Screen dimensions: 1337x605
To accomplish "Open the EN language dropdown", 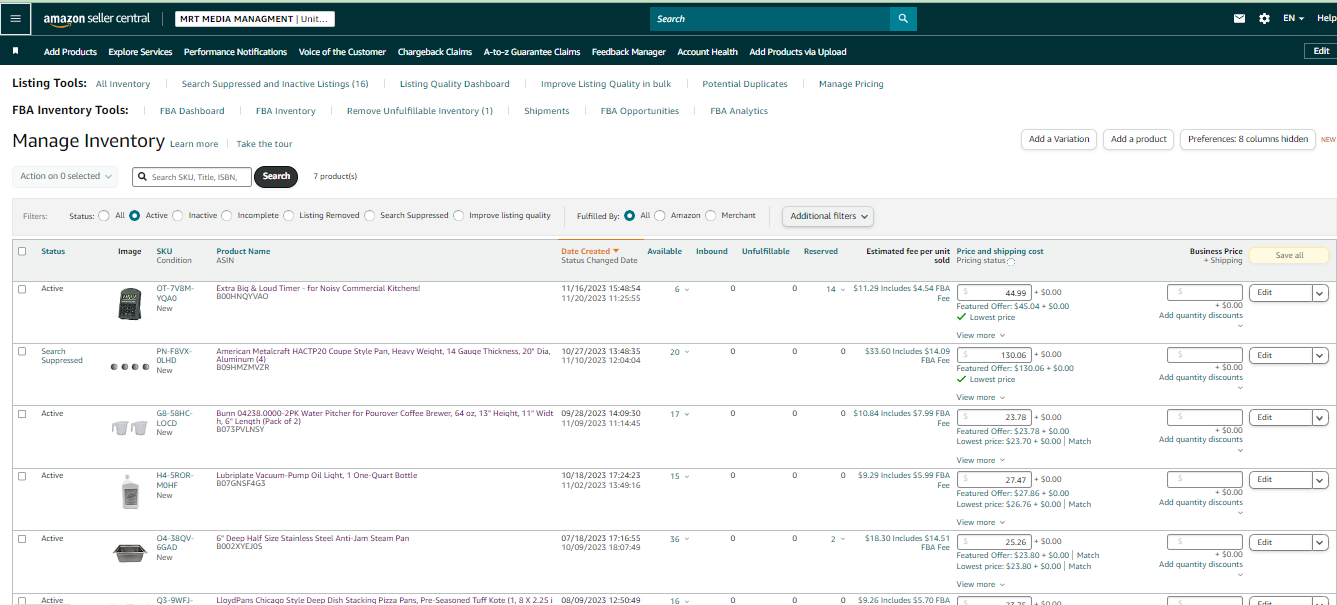I will point(1293,18).
